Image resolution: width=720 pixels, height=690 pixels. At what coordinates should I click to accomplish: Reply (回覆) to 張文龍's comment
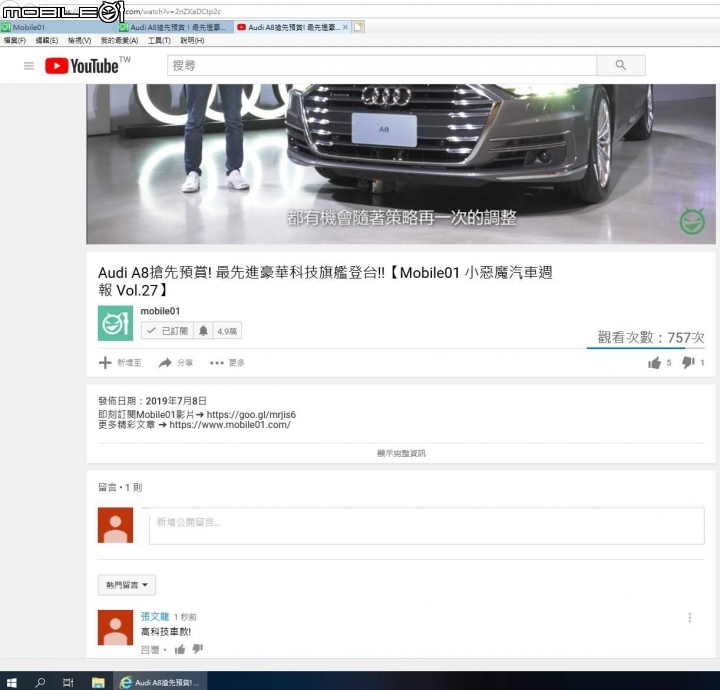click(x=150, y=650)
